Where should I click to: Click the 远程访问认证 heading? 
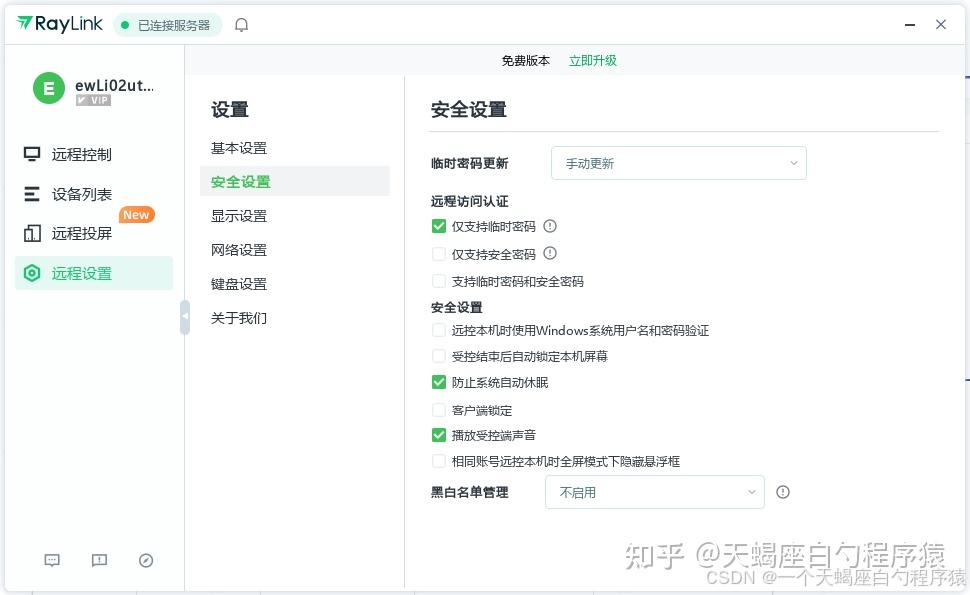click(x=470, y=201)
